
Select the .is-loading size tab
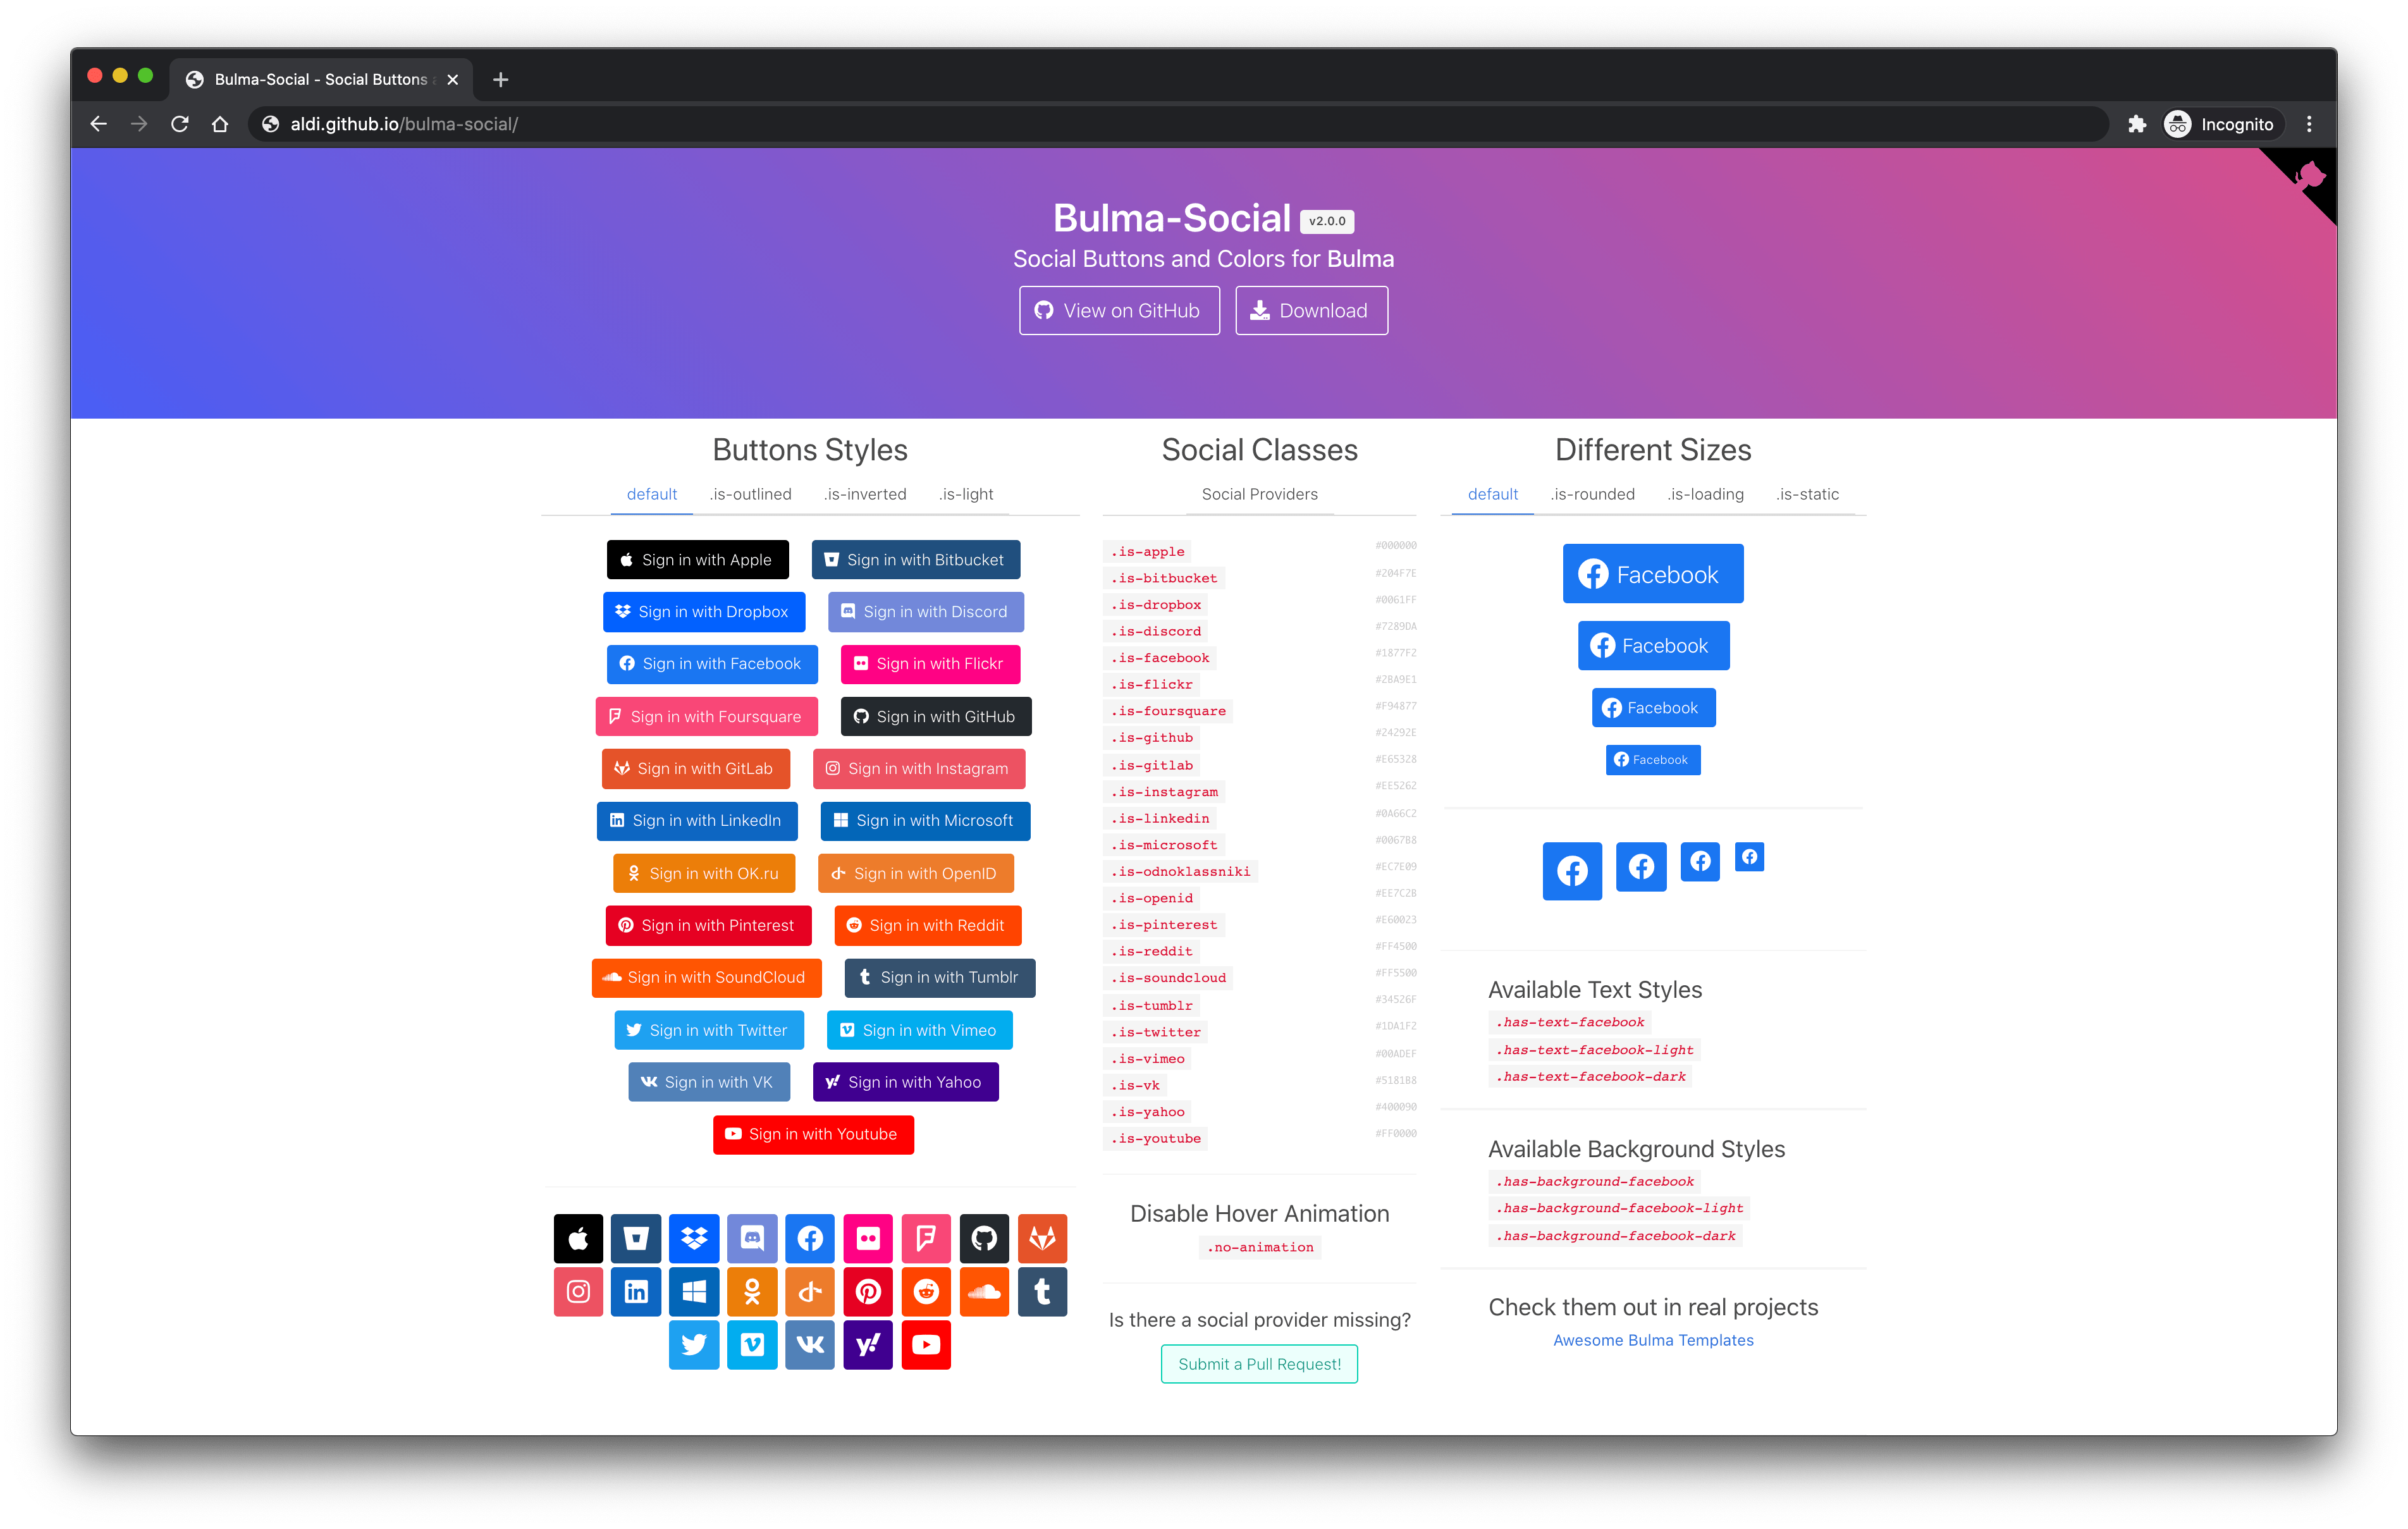pyautogui.click(x=1699, y=493)
